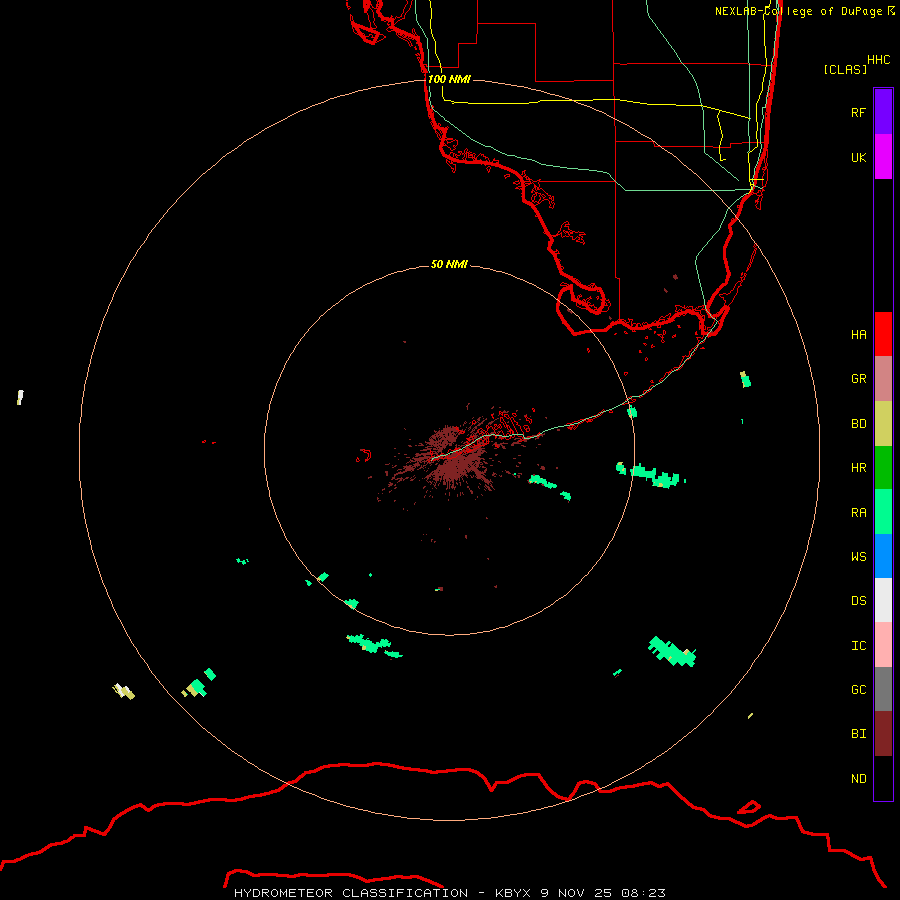Click the HR legend label
Image resolution: width=900 pixels, height=900 pixels.
(x=858, y=468)
